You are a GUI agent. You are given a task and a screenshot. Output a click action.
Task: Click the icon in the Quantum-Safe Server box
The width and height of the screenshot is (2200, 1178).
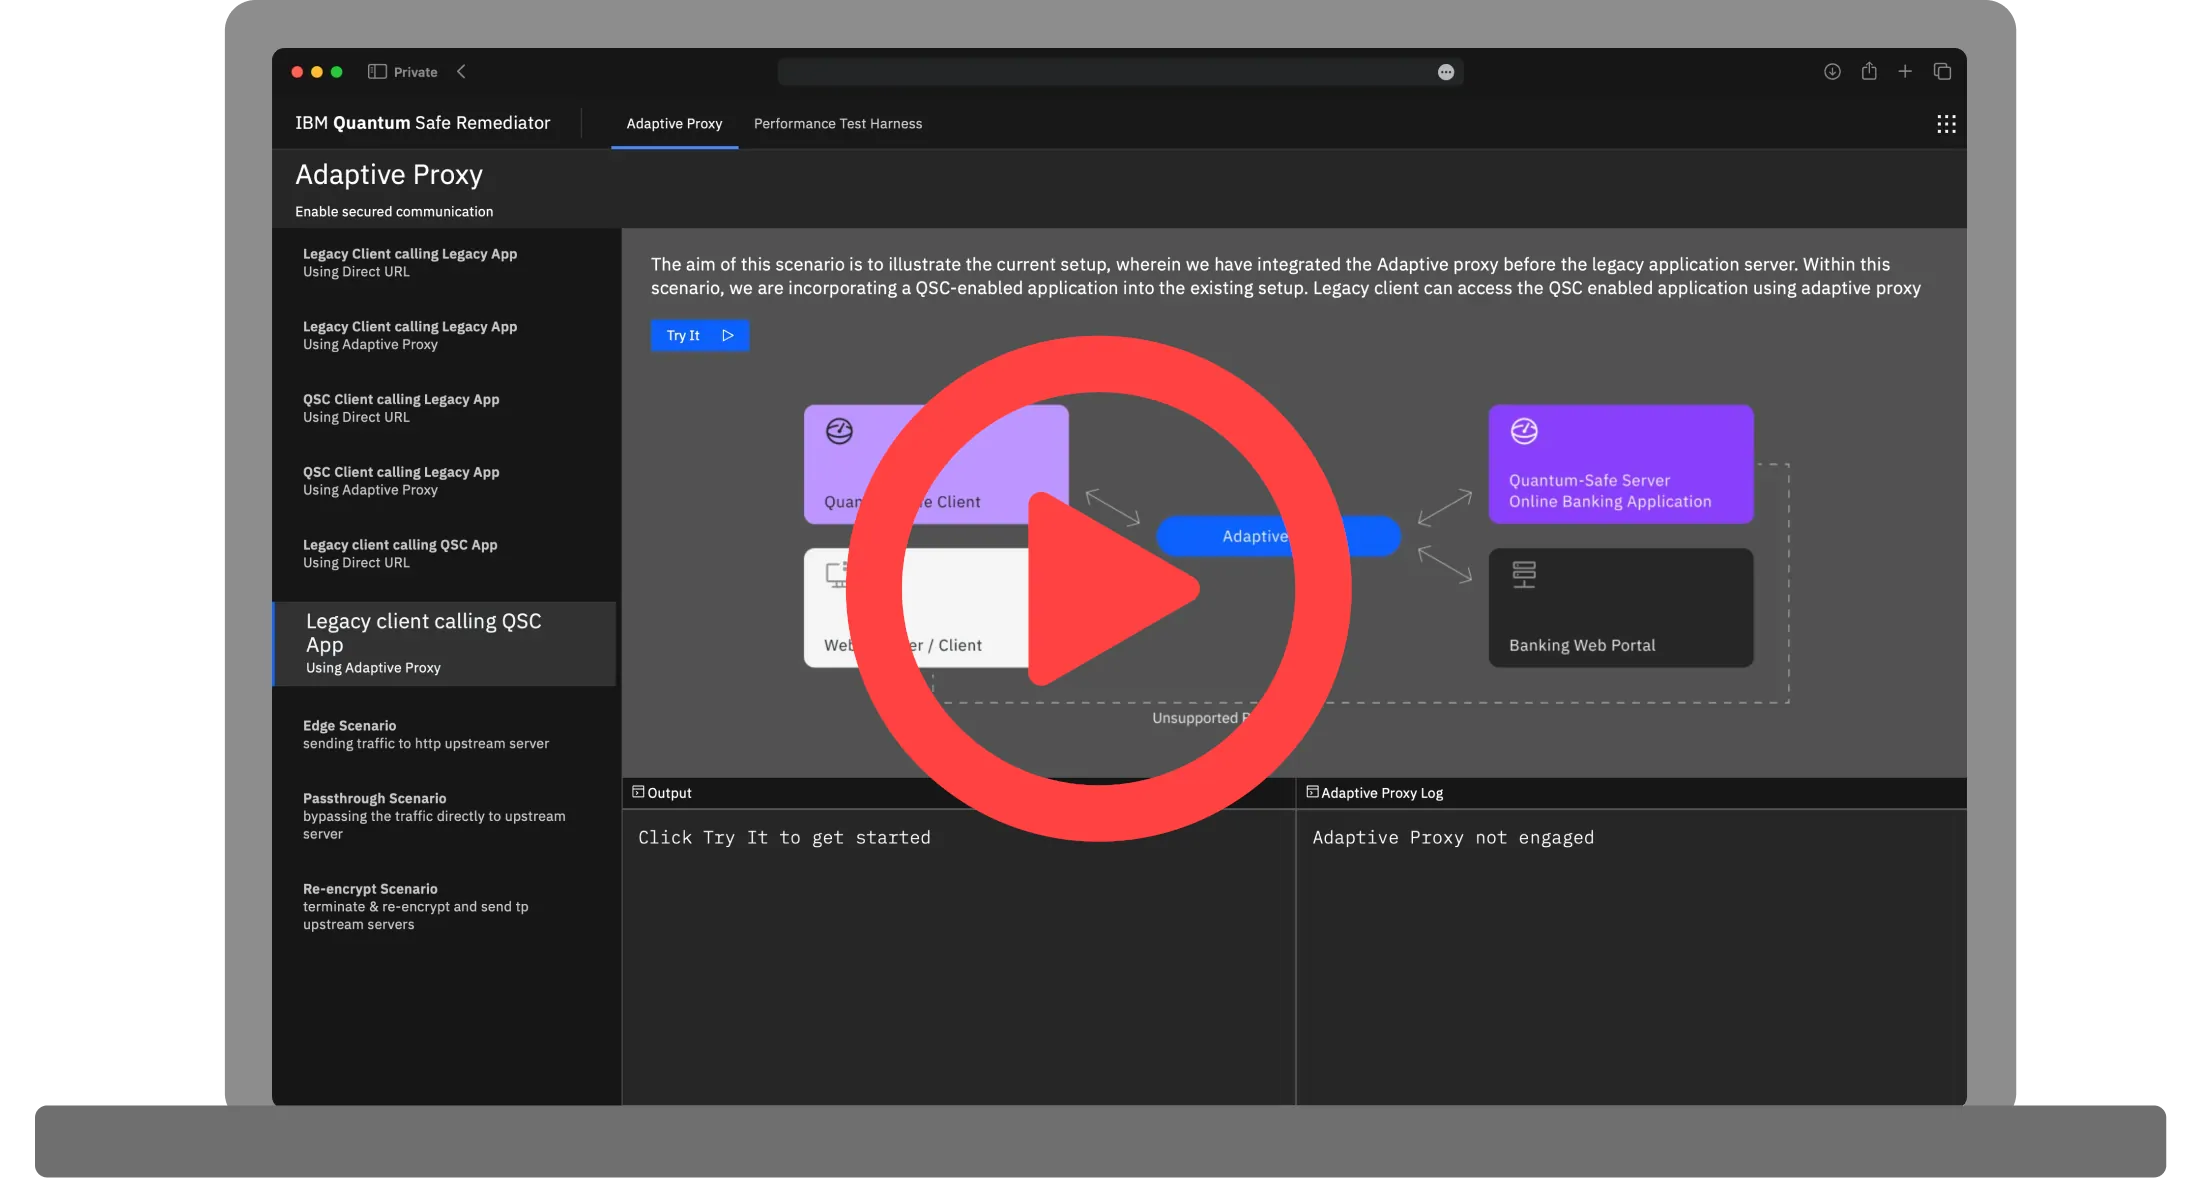[x=1524, y=432]
